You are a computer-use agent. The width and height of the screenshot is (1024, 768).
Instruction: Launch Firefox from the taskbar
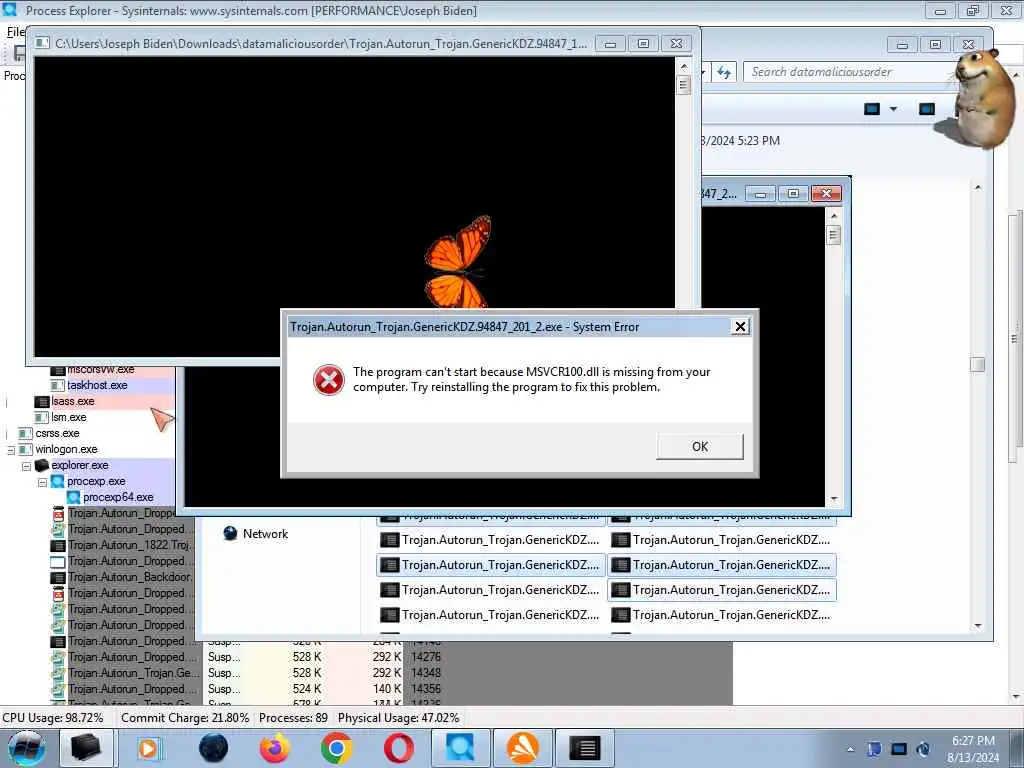275,748
